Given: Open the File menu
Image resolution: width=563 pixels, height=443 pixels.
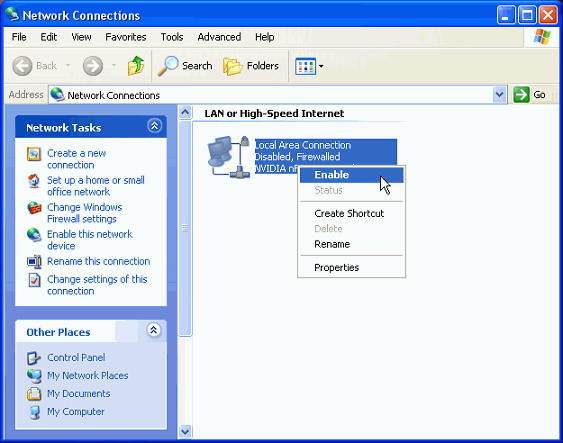Looking at the screenshot, I should 19,37.
